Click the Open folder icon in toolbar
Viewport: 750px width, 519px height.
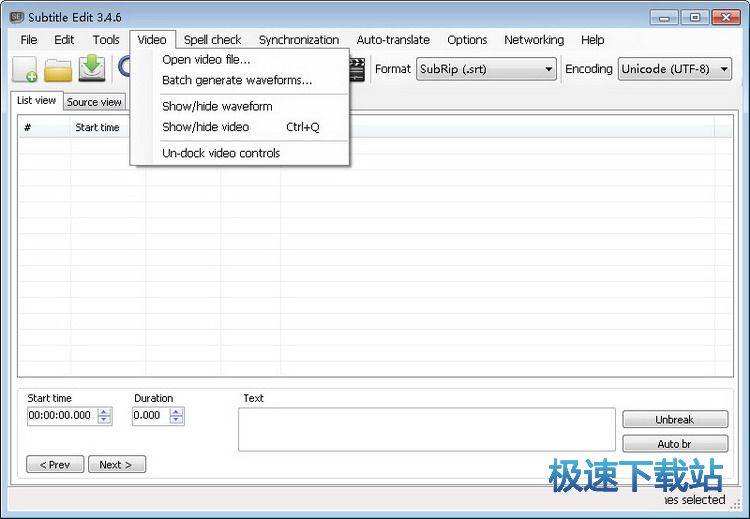[x=58, y=69]
